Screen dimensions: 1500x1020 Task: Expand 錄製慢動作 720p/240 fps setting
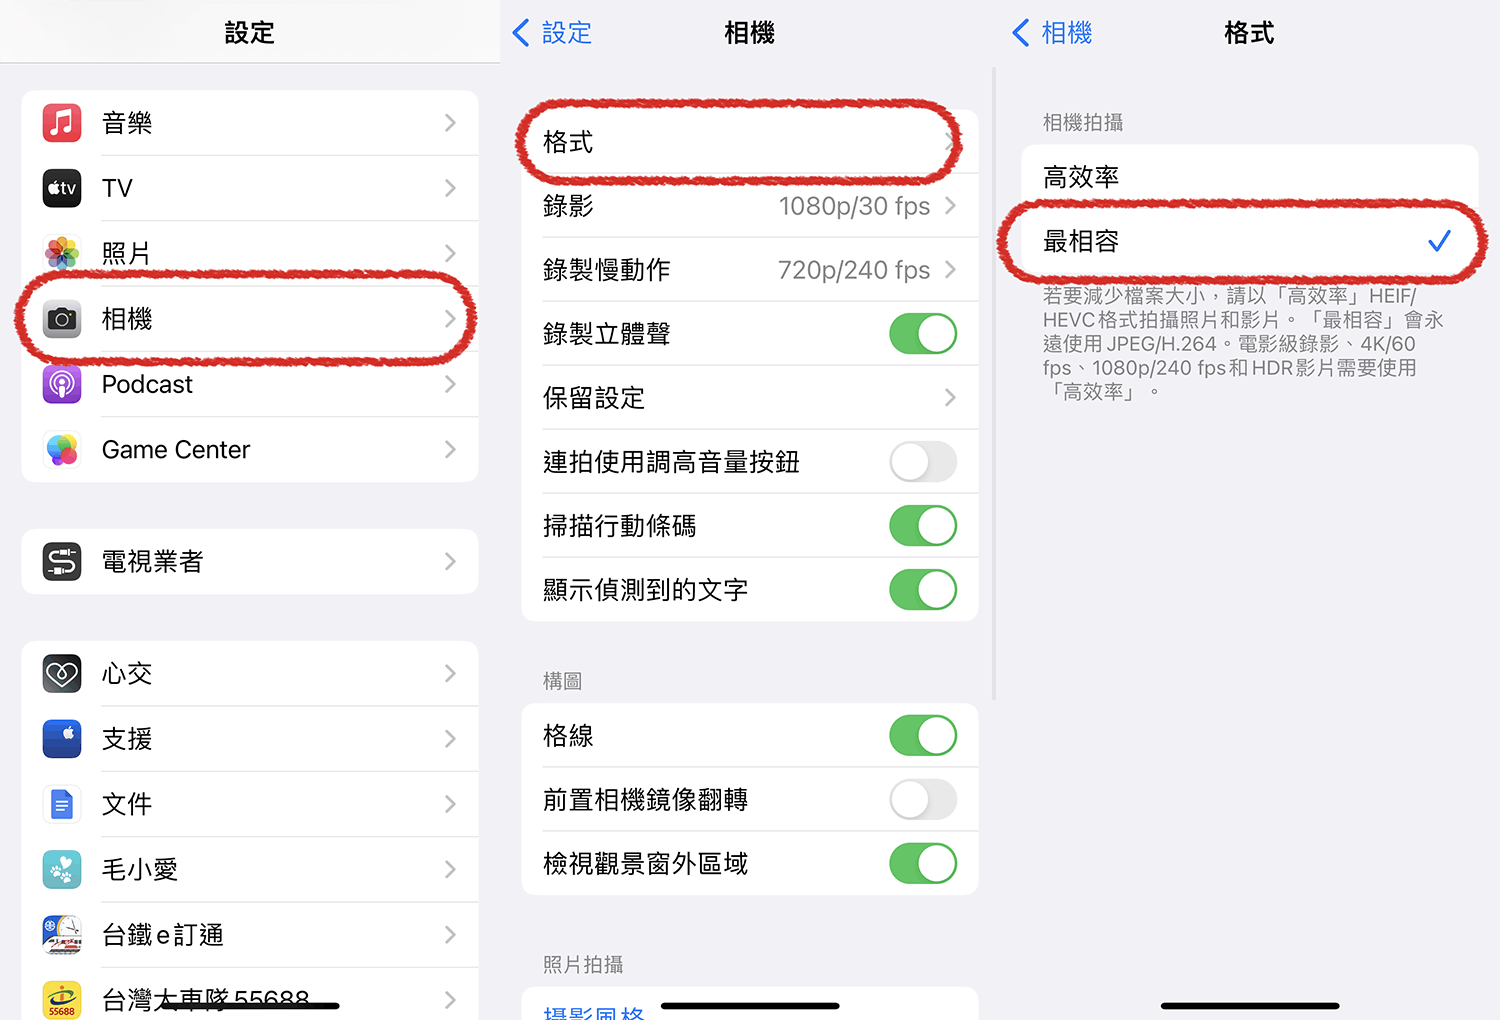pos(750,270)
